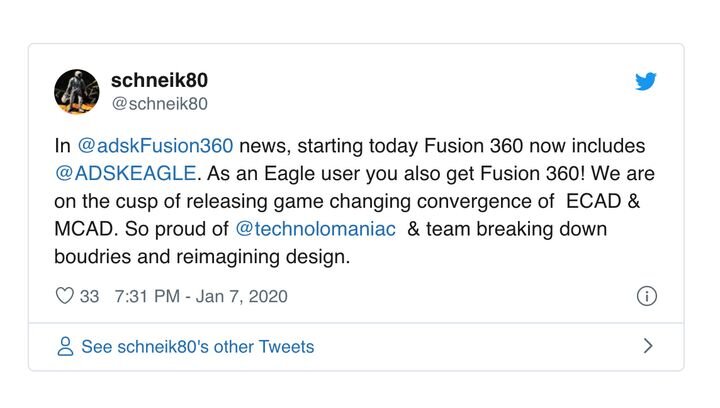Open schneik80's profile avatar picture

pyautogui.click(x=75, y=91)
